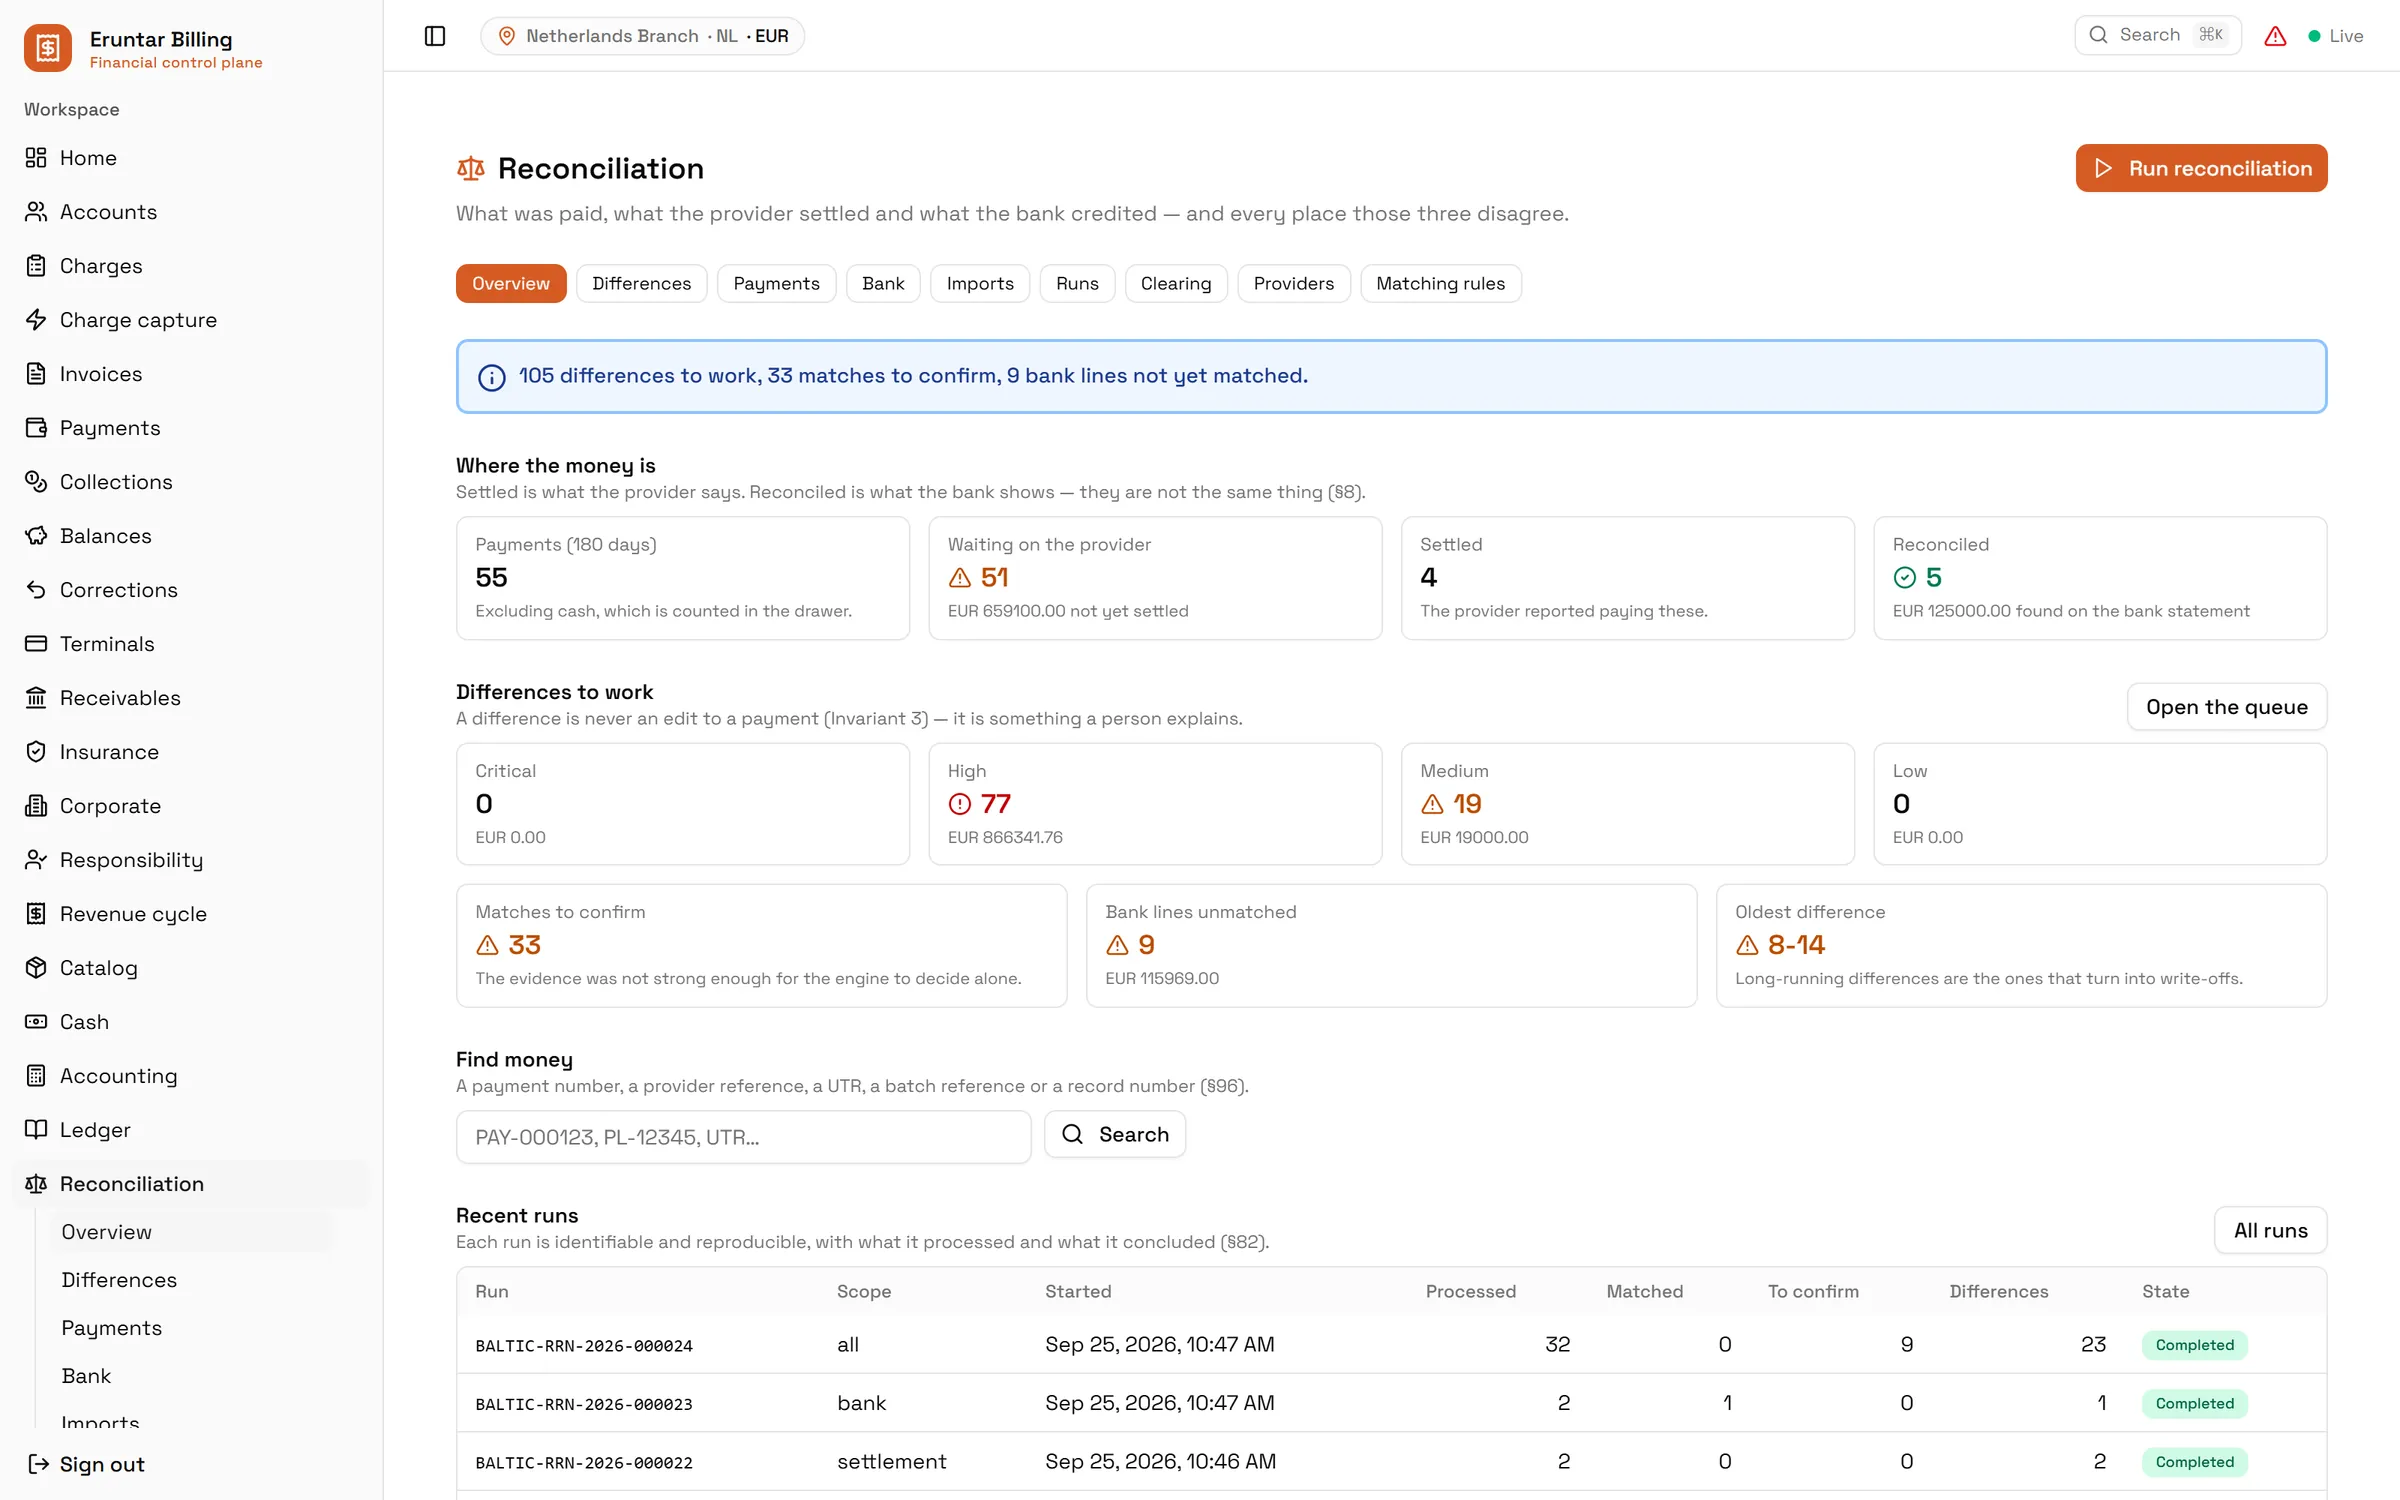This screenshot has height=1500, width=2400.
Task: Toggle the sidebar panel icon
Action: click(x=435, y=36)
